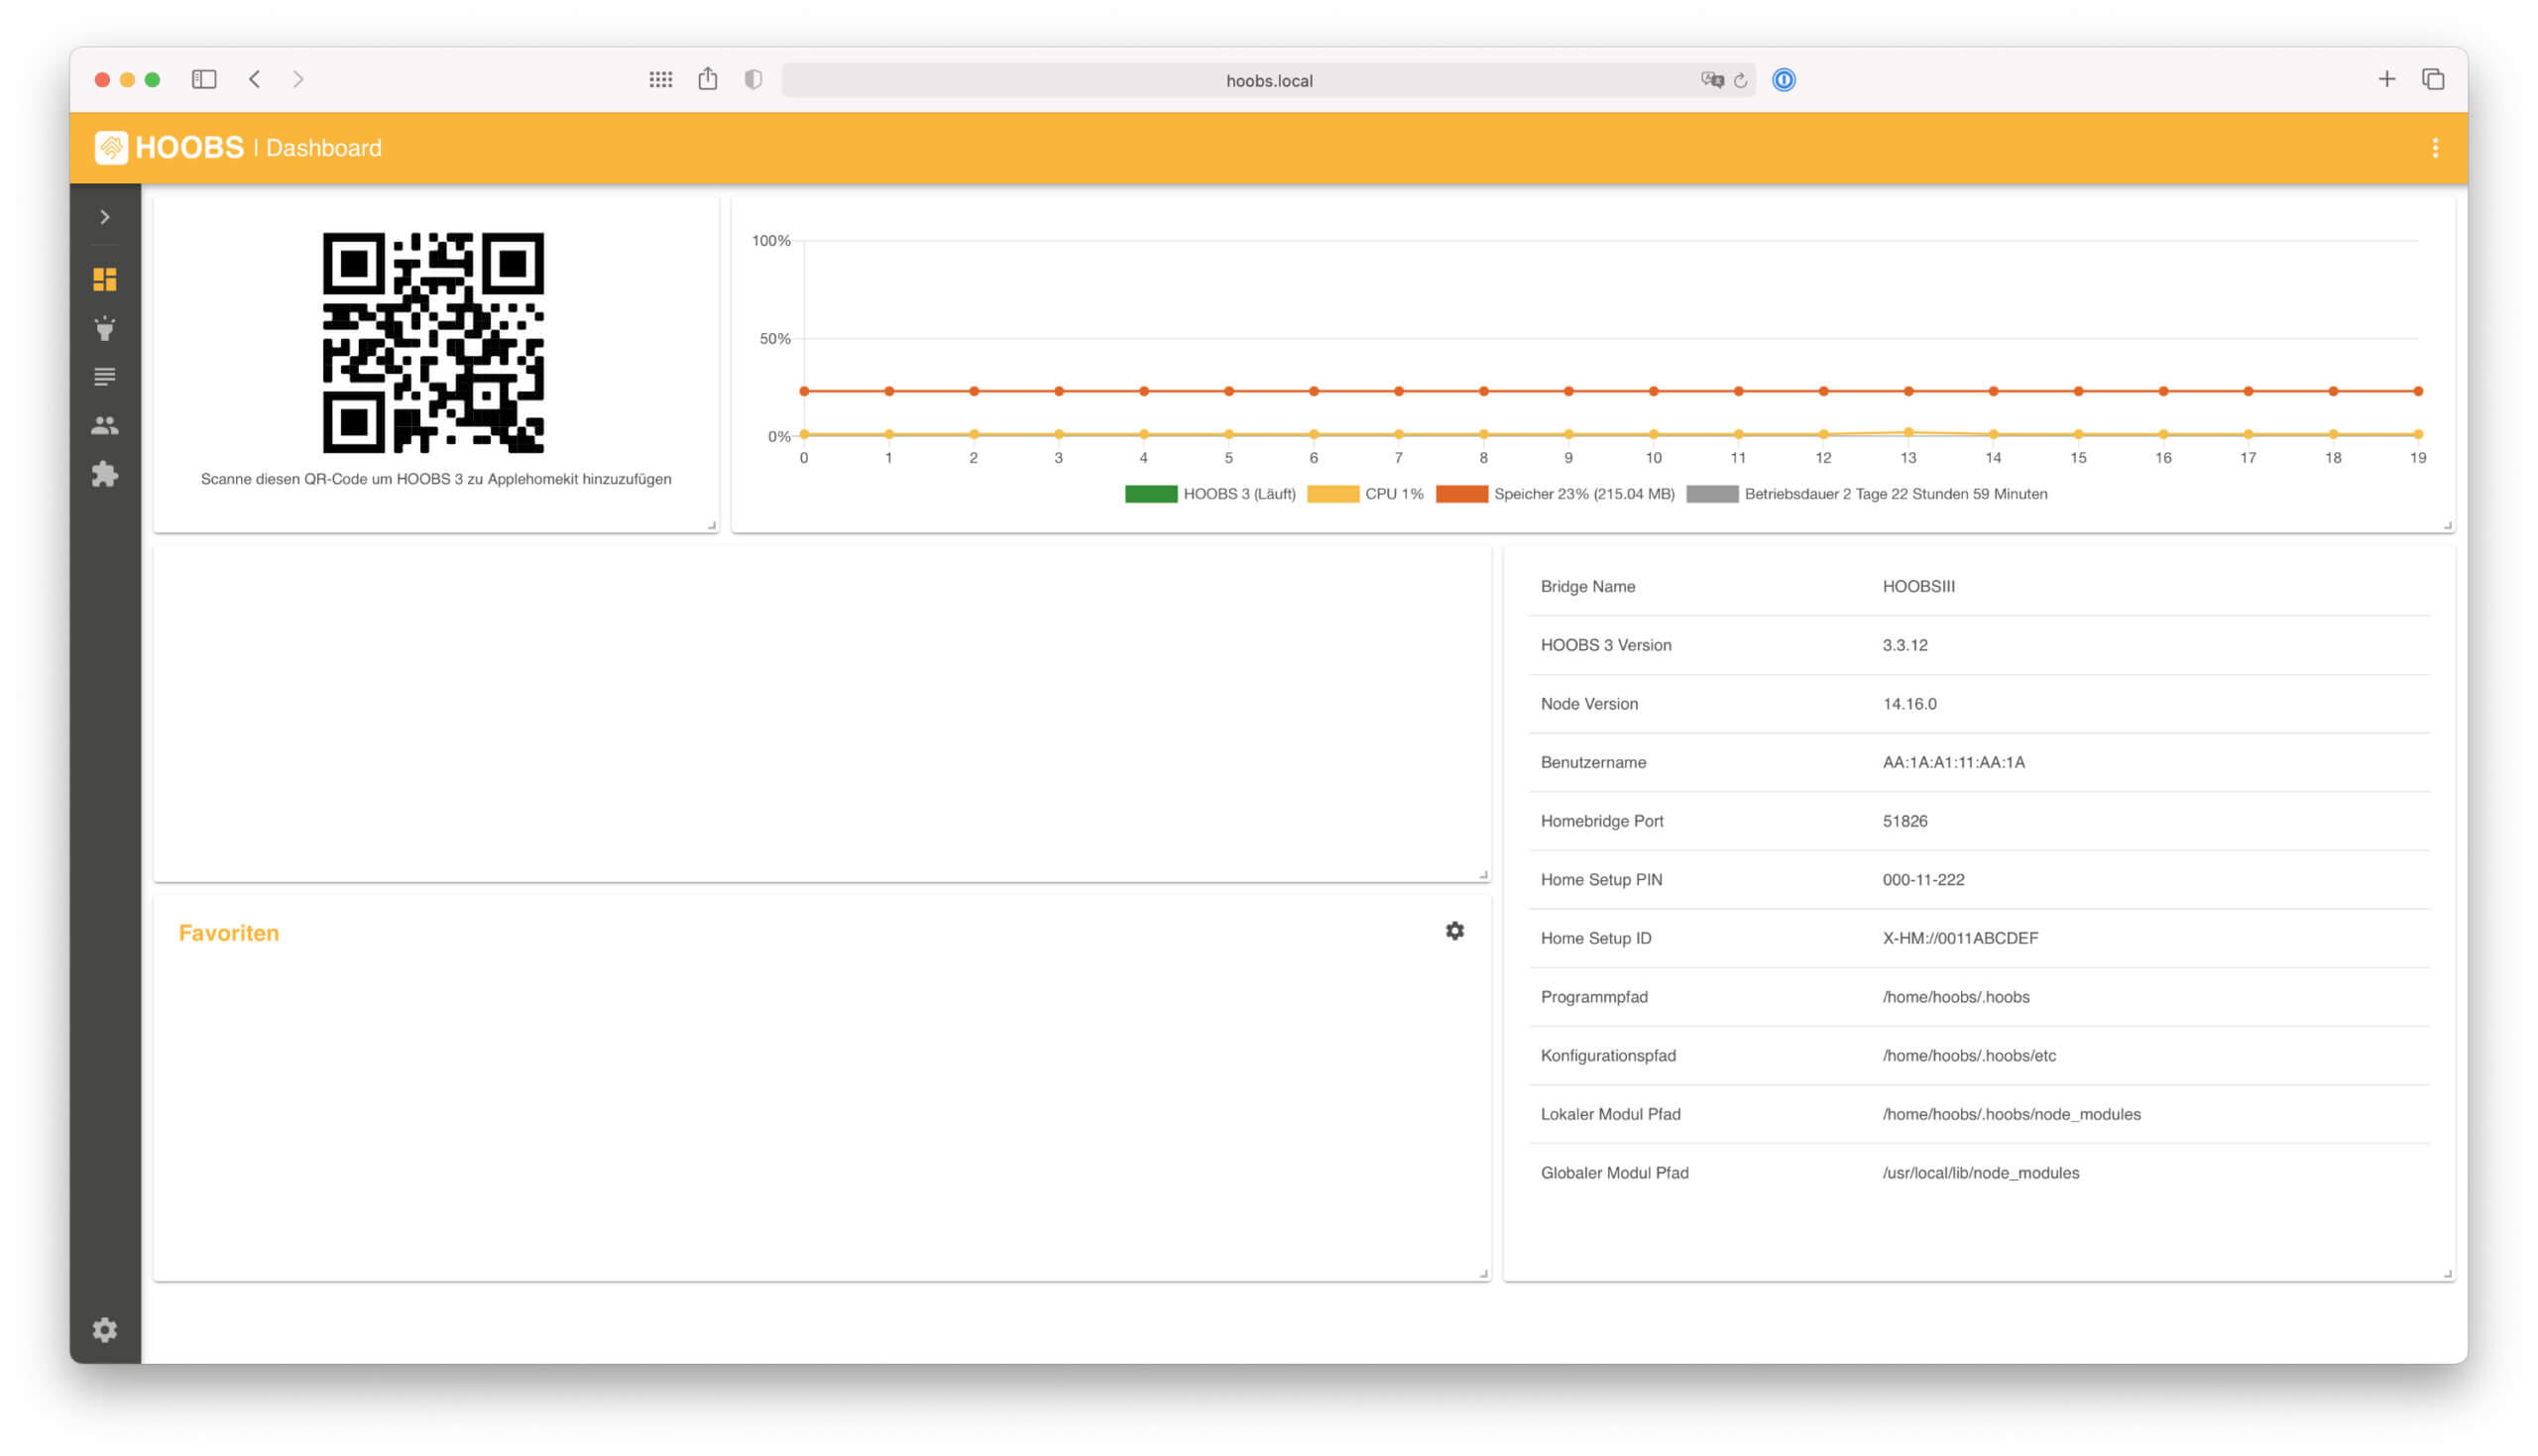
Task: Reload the hoobs.local page
Action: [x=1741, y=80]
